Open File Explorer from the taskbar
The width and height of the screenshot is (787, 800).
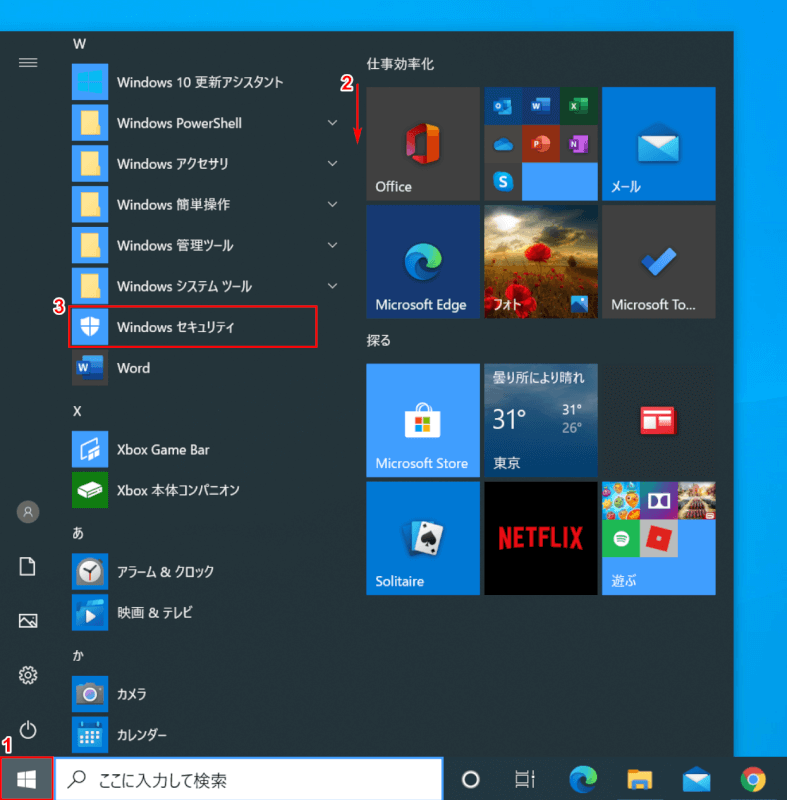click(x=640, y=779)
